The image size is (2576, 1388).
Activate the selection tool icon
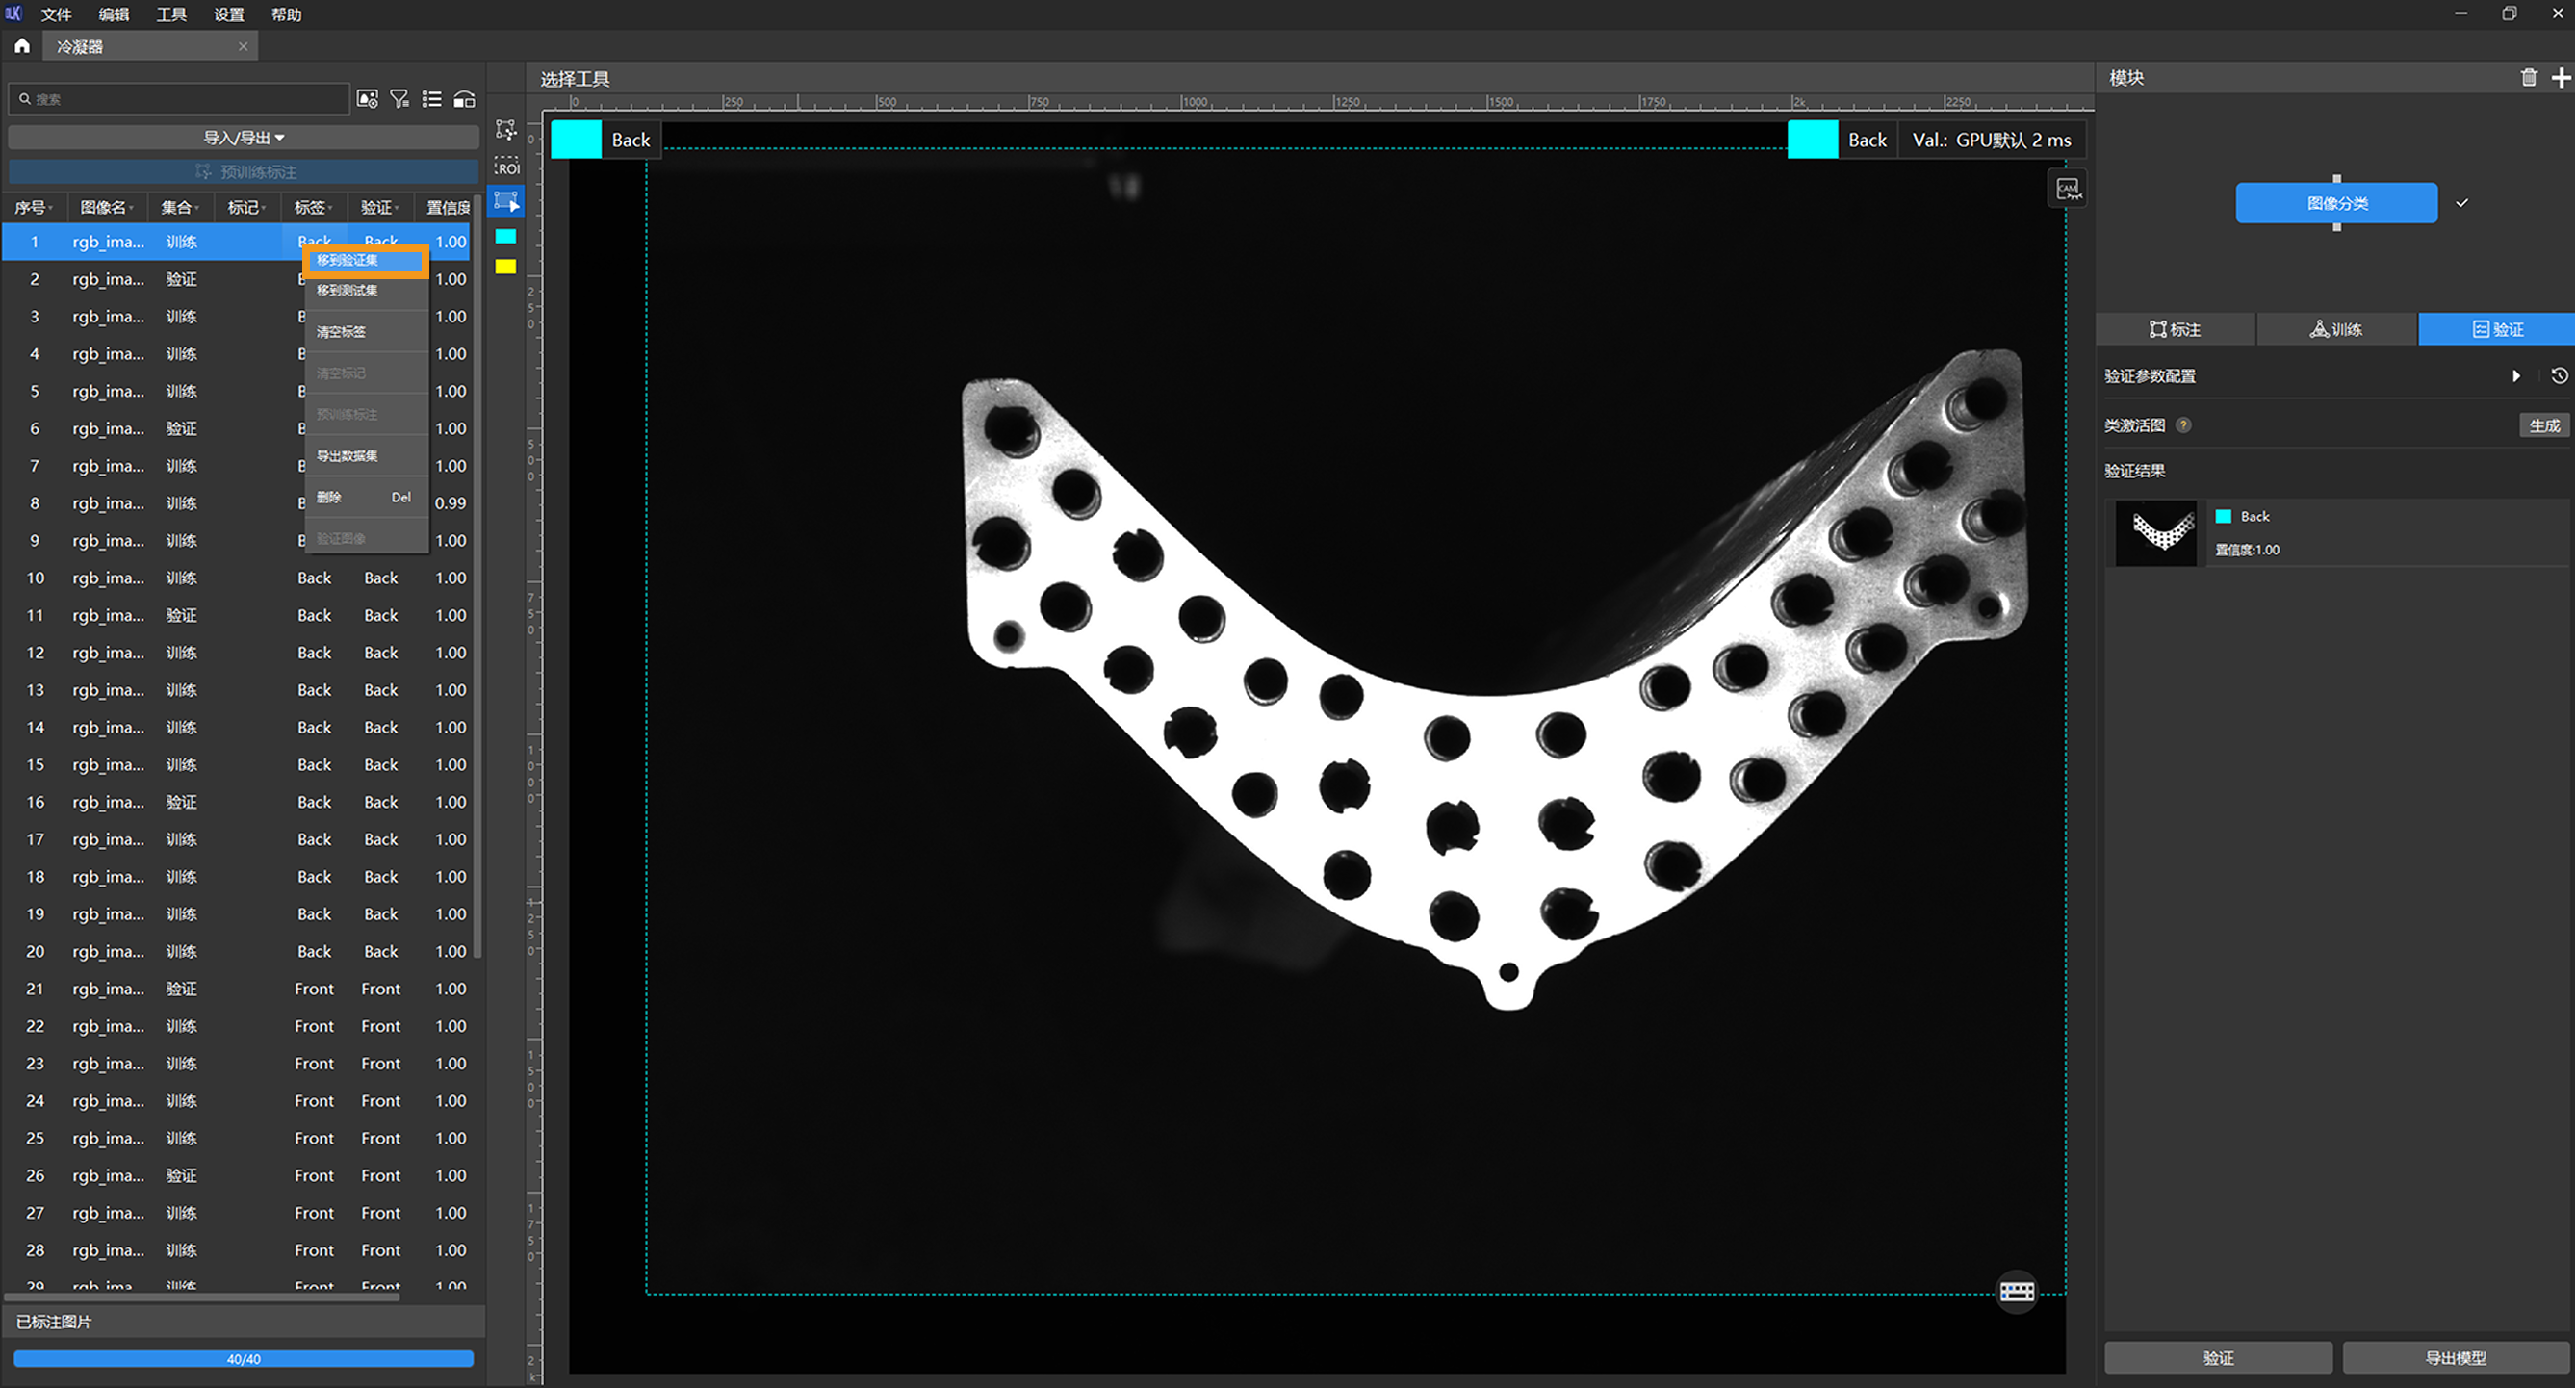pos(507,201)
